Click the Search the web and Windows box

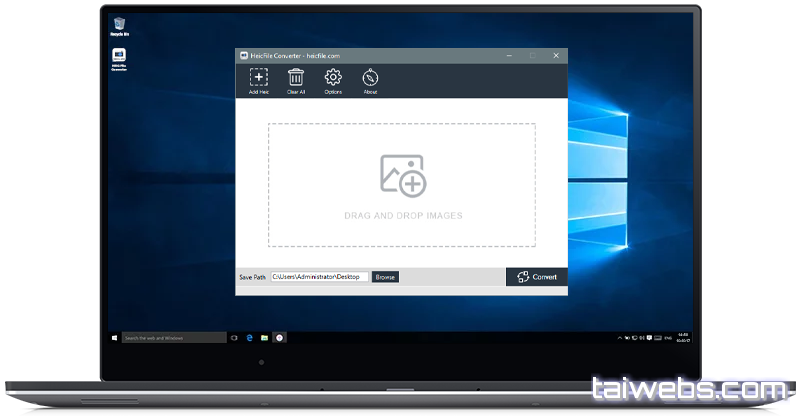(172, 338)
